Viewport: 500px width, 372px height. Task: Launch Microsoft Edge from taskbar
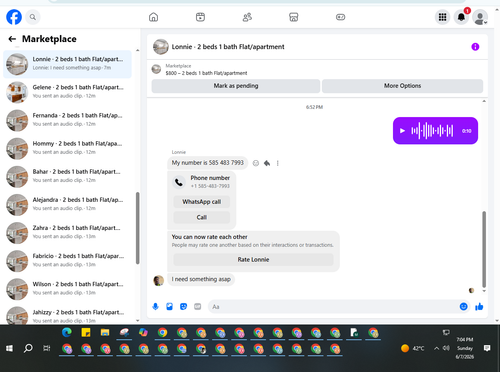tap(67, 333)
